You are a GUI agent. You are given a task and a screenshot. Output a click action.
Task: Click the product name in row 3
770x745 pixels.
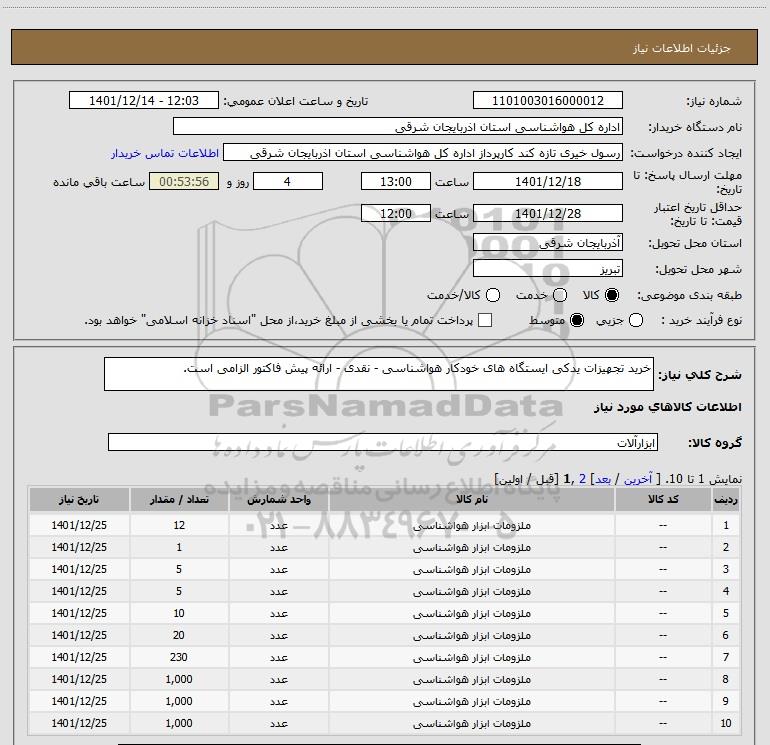(x=471, y=569)
